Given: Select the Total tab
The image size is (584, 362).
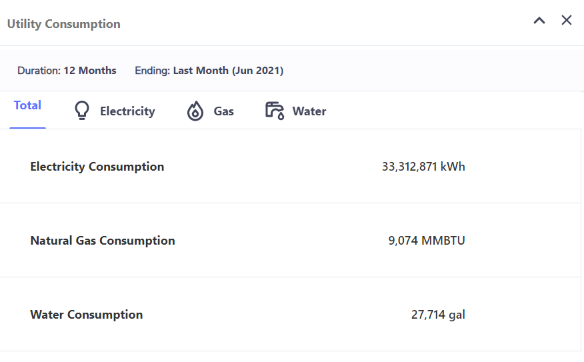Looking at the screenshot, I should point(28,105).
